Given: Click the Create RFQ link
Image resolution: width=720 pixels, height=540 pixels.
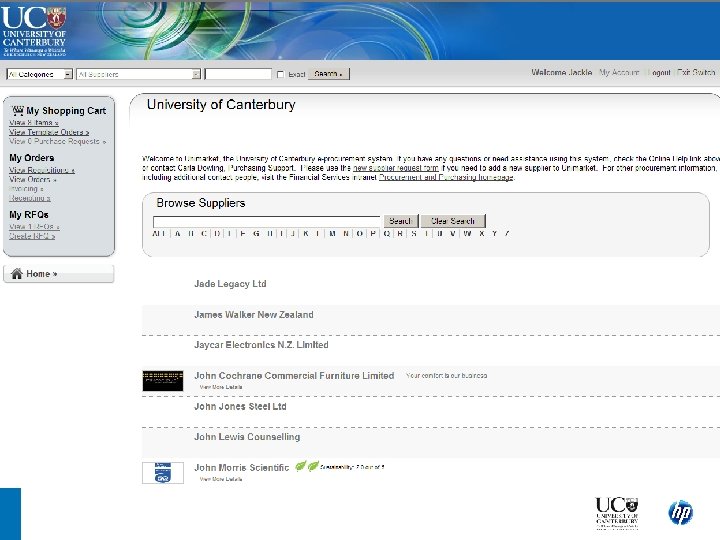Looking at the screenshot, I should (x=32, y=236).
